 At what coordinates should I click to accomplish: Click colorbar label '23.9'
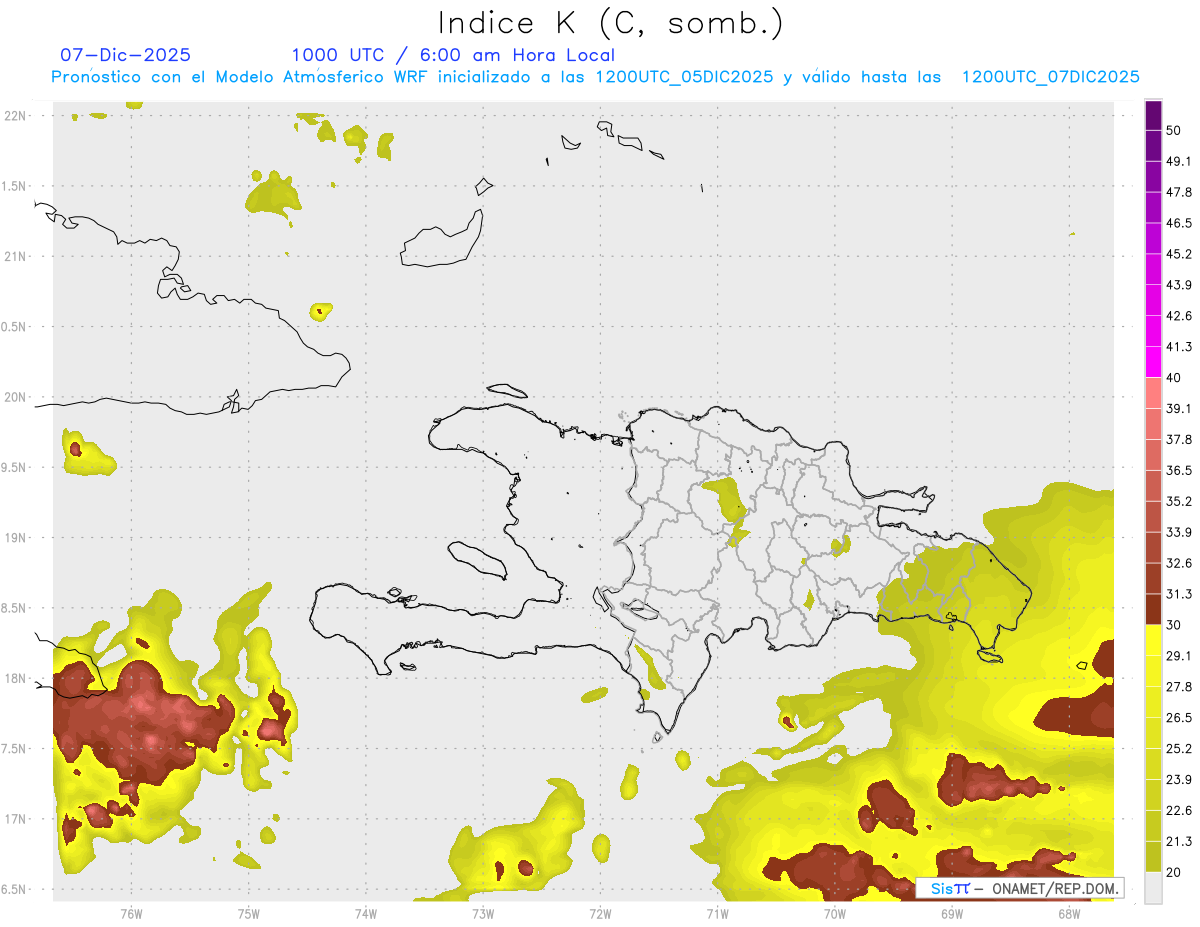[x=1179, y=780]
